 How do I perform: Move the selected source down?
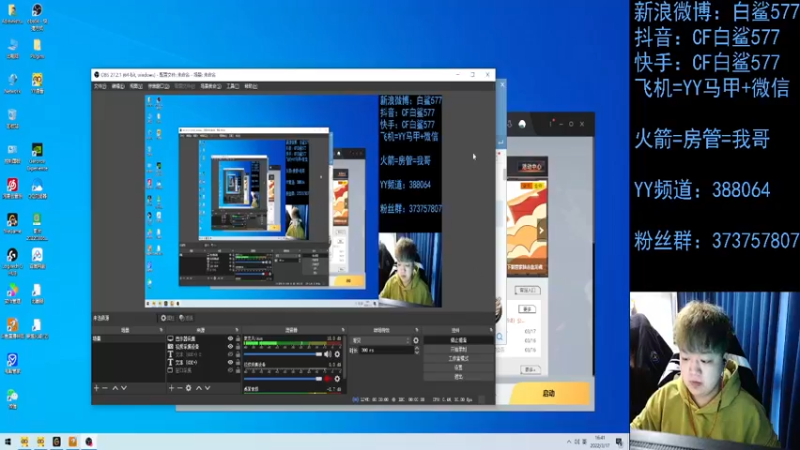[x=208, y=388]
